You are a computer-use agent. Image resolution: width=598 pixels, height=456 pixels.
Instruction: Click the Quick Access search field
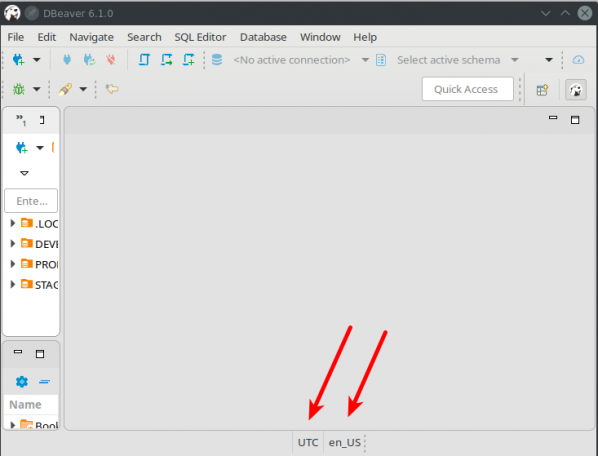tap(468, 89)
